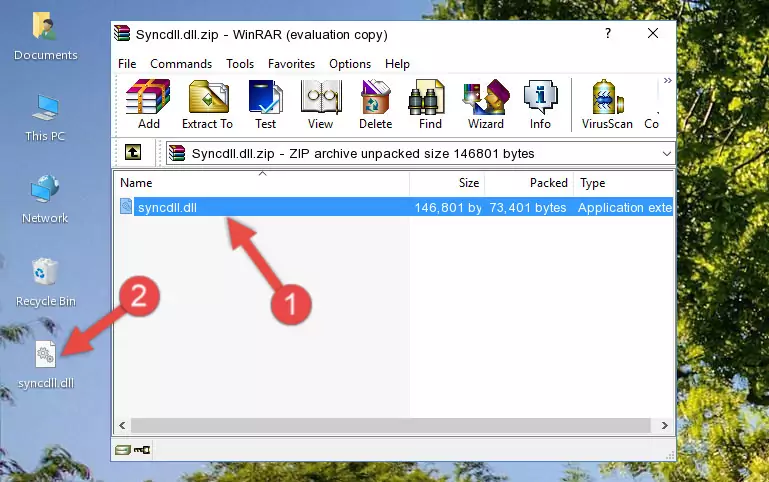Click the Delete toolbar icon
The image size is (769, 482).
pos(376,104)
